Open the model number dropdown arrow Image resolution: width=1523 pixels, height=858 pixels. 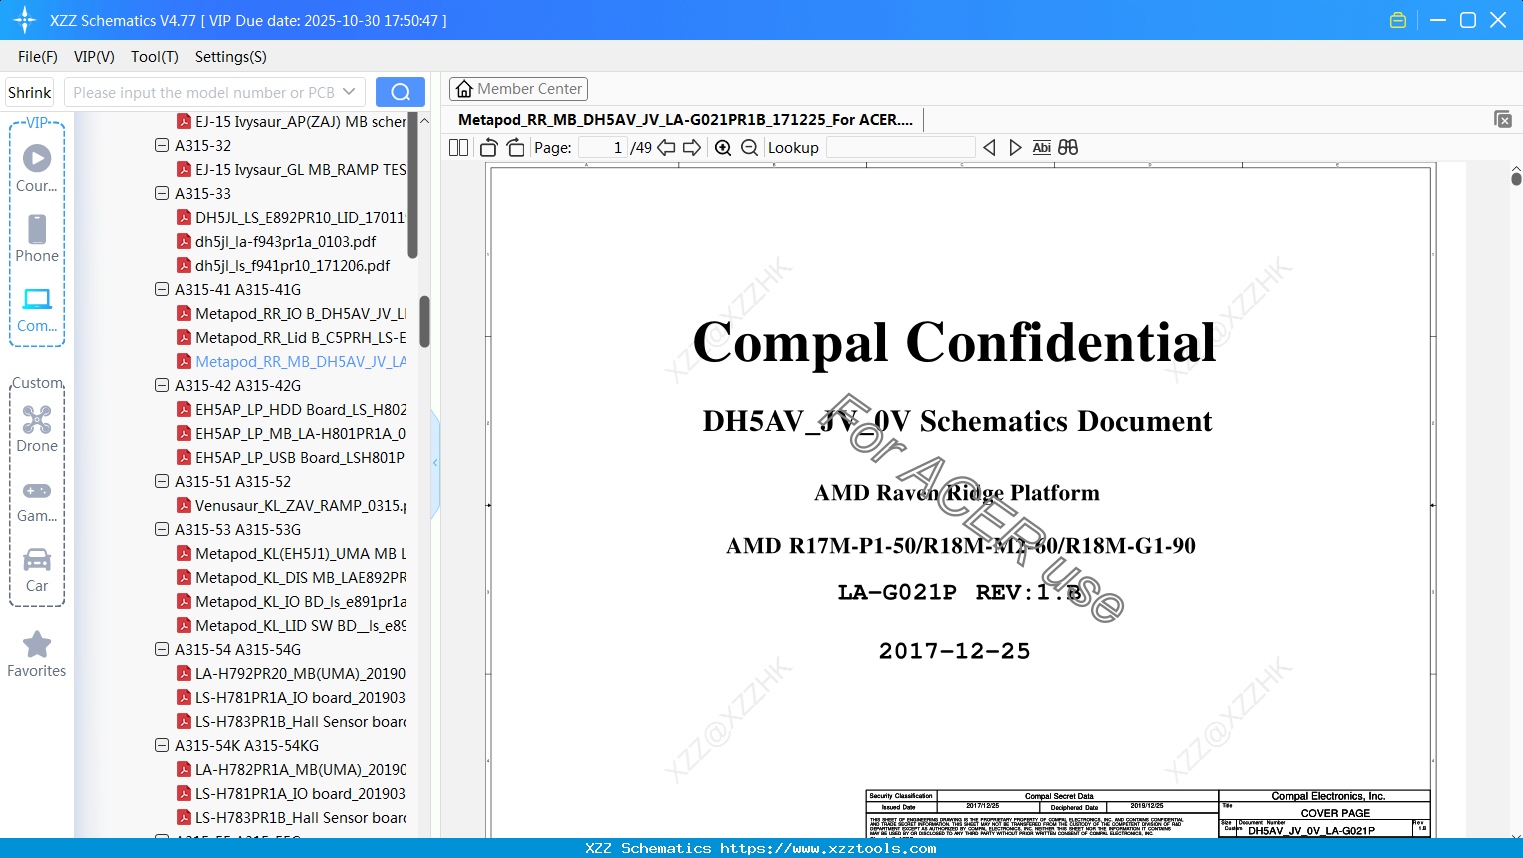pyautogui.click(x=349, y=92)
